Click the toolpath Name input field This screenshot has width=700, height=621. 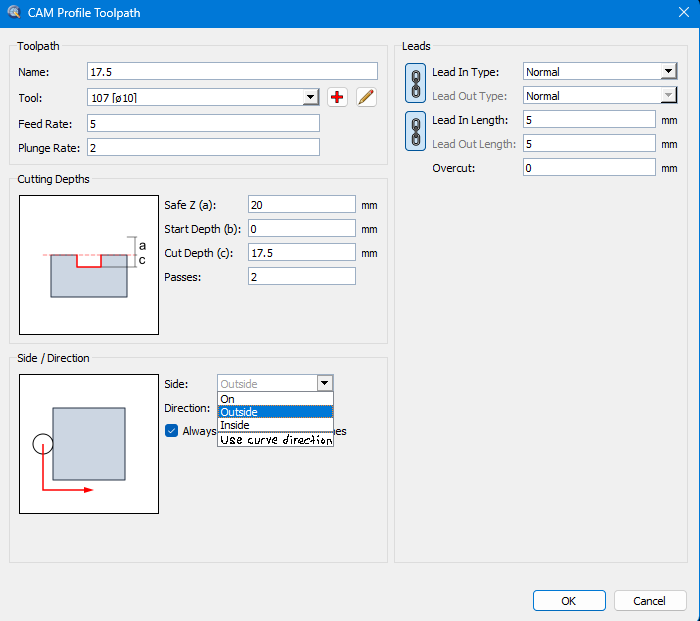coord(232,71)
